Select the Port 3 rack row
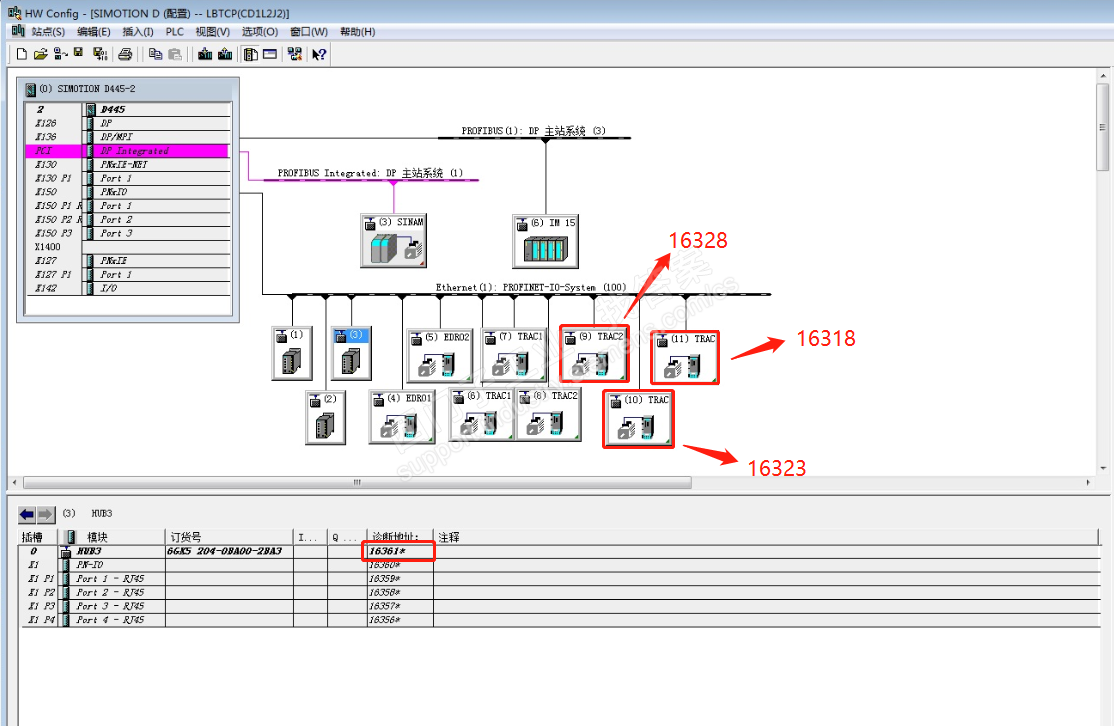1114x726 pixels. pos(128,233)
